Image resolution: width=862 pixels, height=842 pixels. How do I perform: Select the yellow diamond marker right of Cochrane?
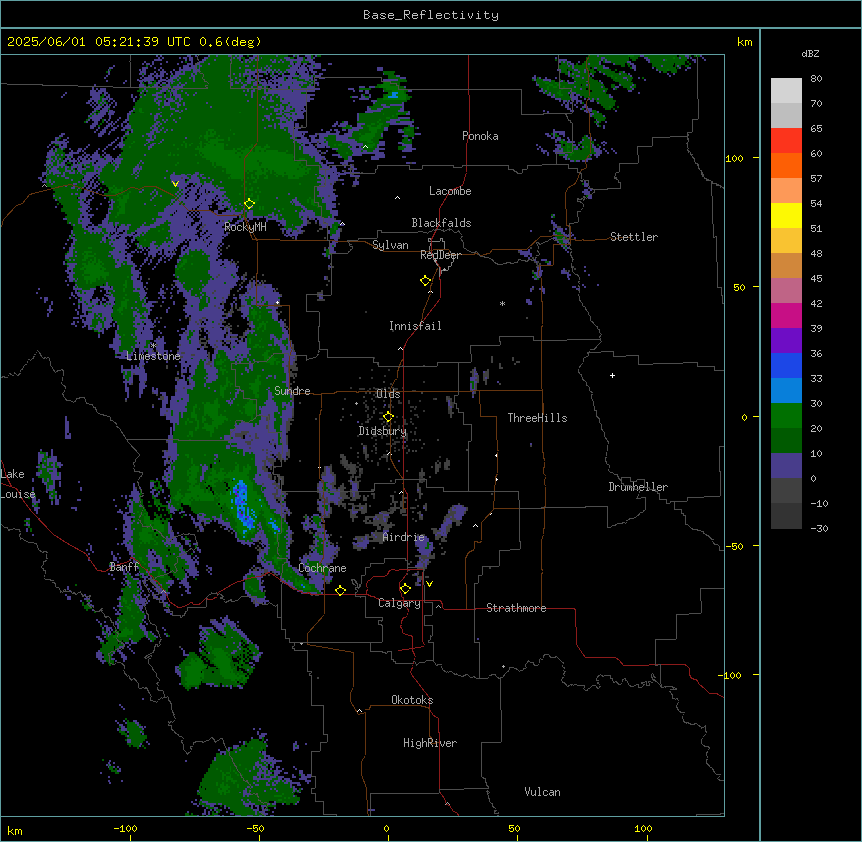coord(340,590)
